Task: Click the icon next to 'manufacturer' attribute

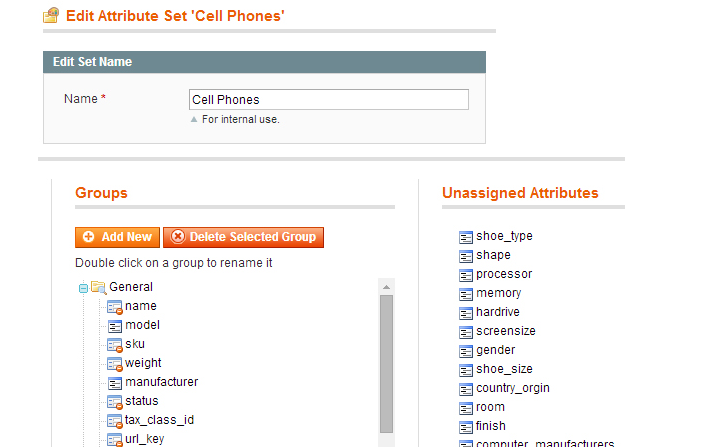Action: 115,383
